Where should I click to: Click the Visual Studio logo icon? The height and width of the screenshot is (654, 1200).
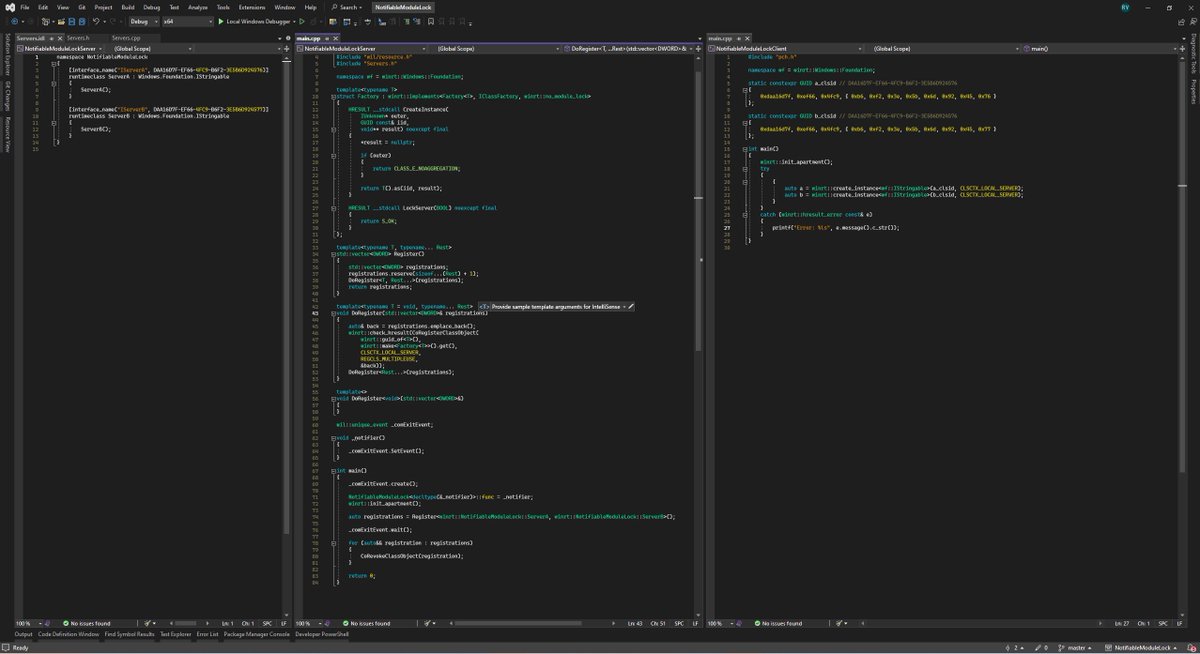9,7
